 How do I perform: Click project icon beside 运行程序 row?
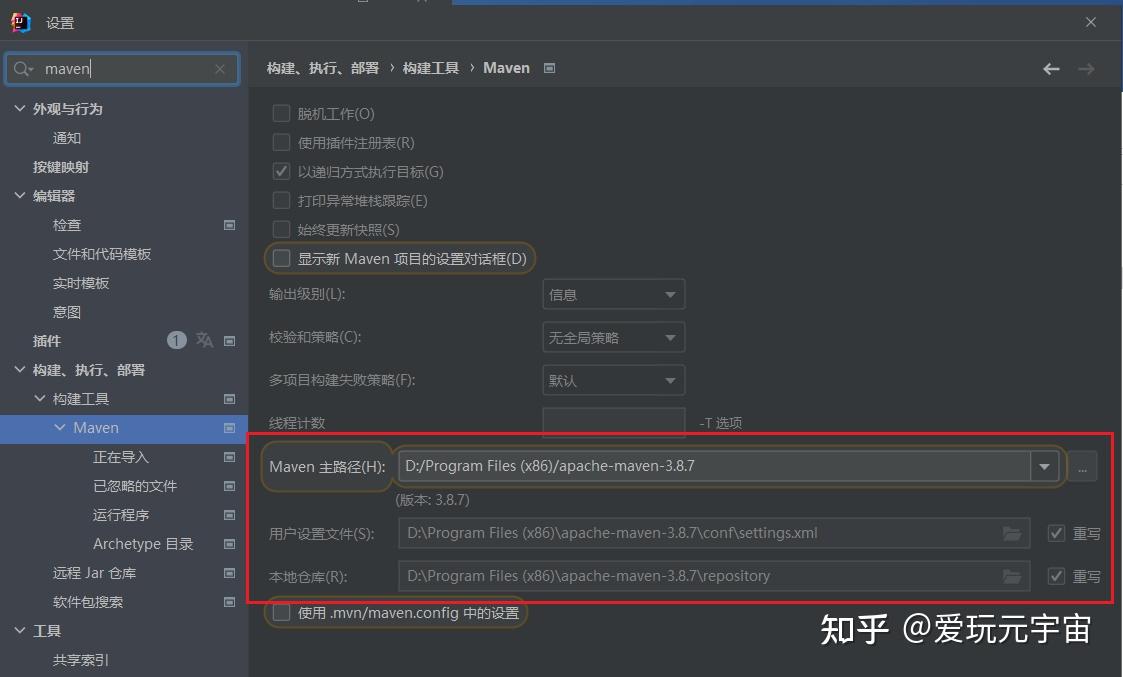[229, 515]
